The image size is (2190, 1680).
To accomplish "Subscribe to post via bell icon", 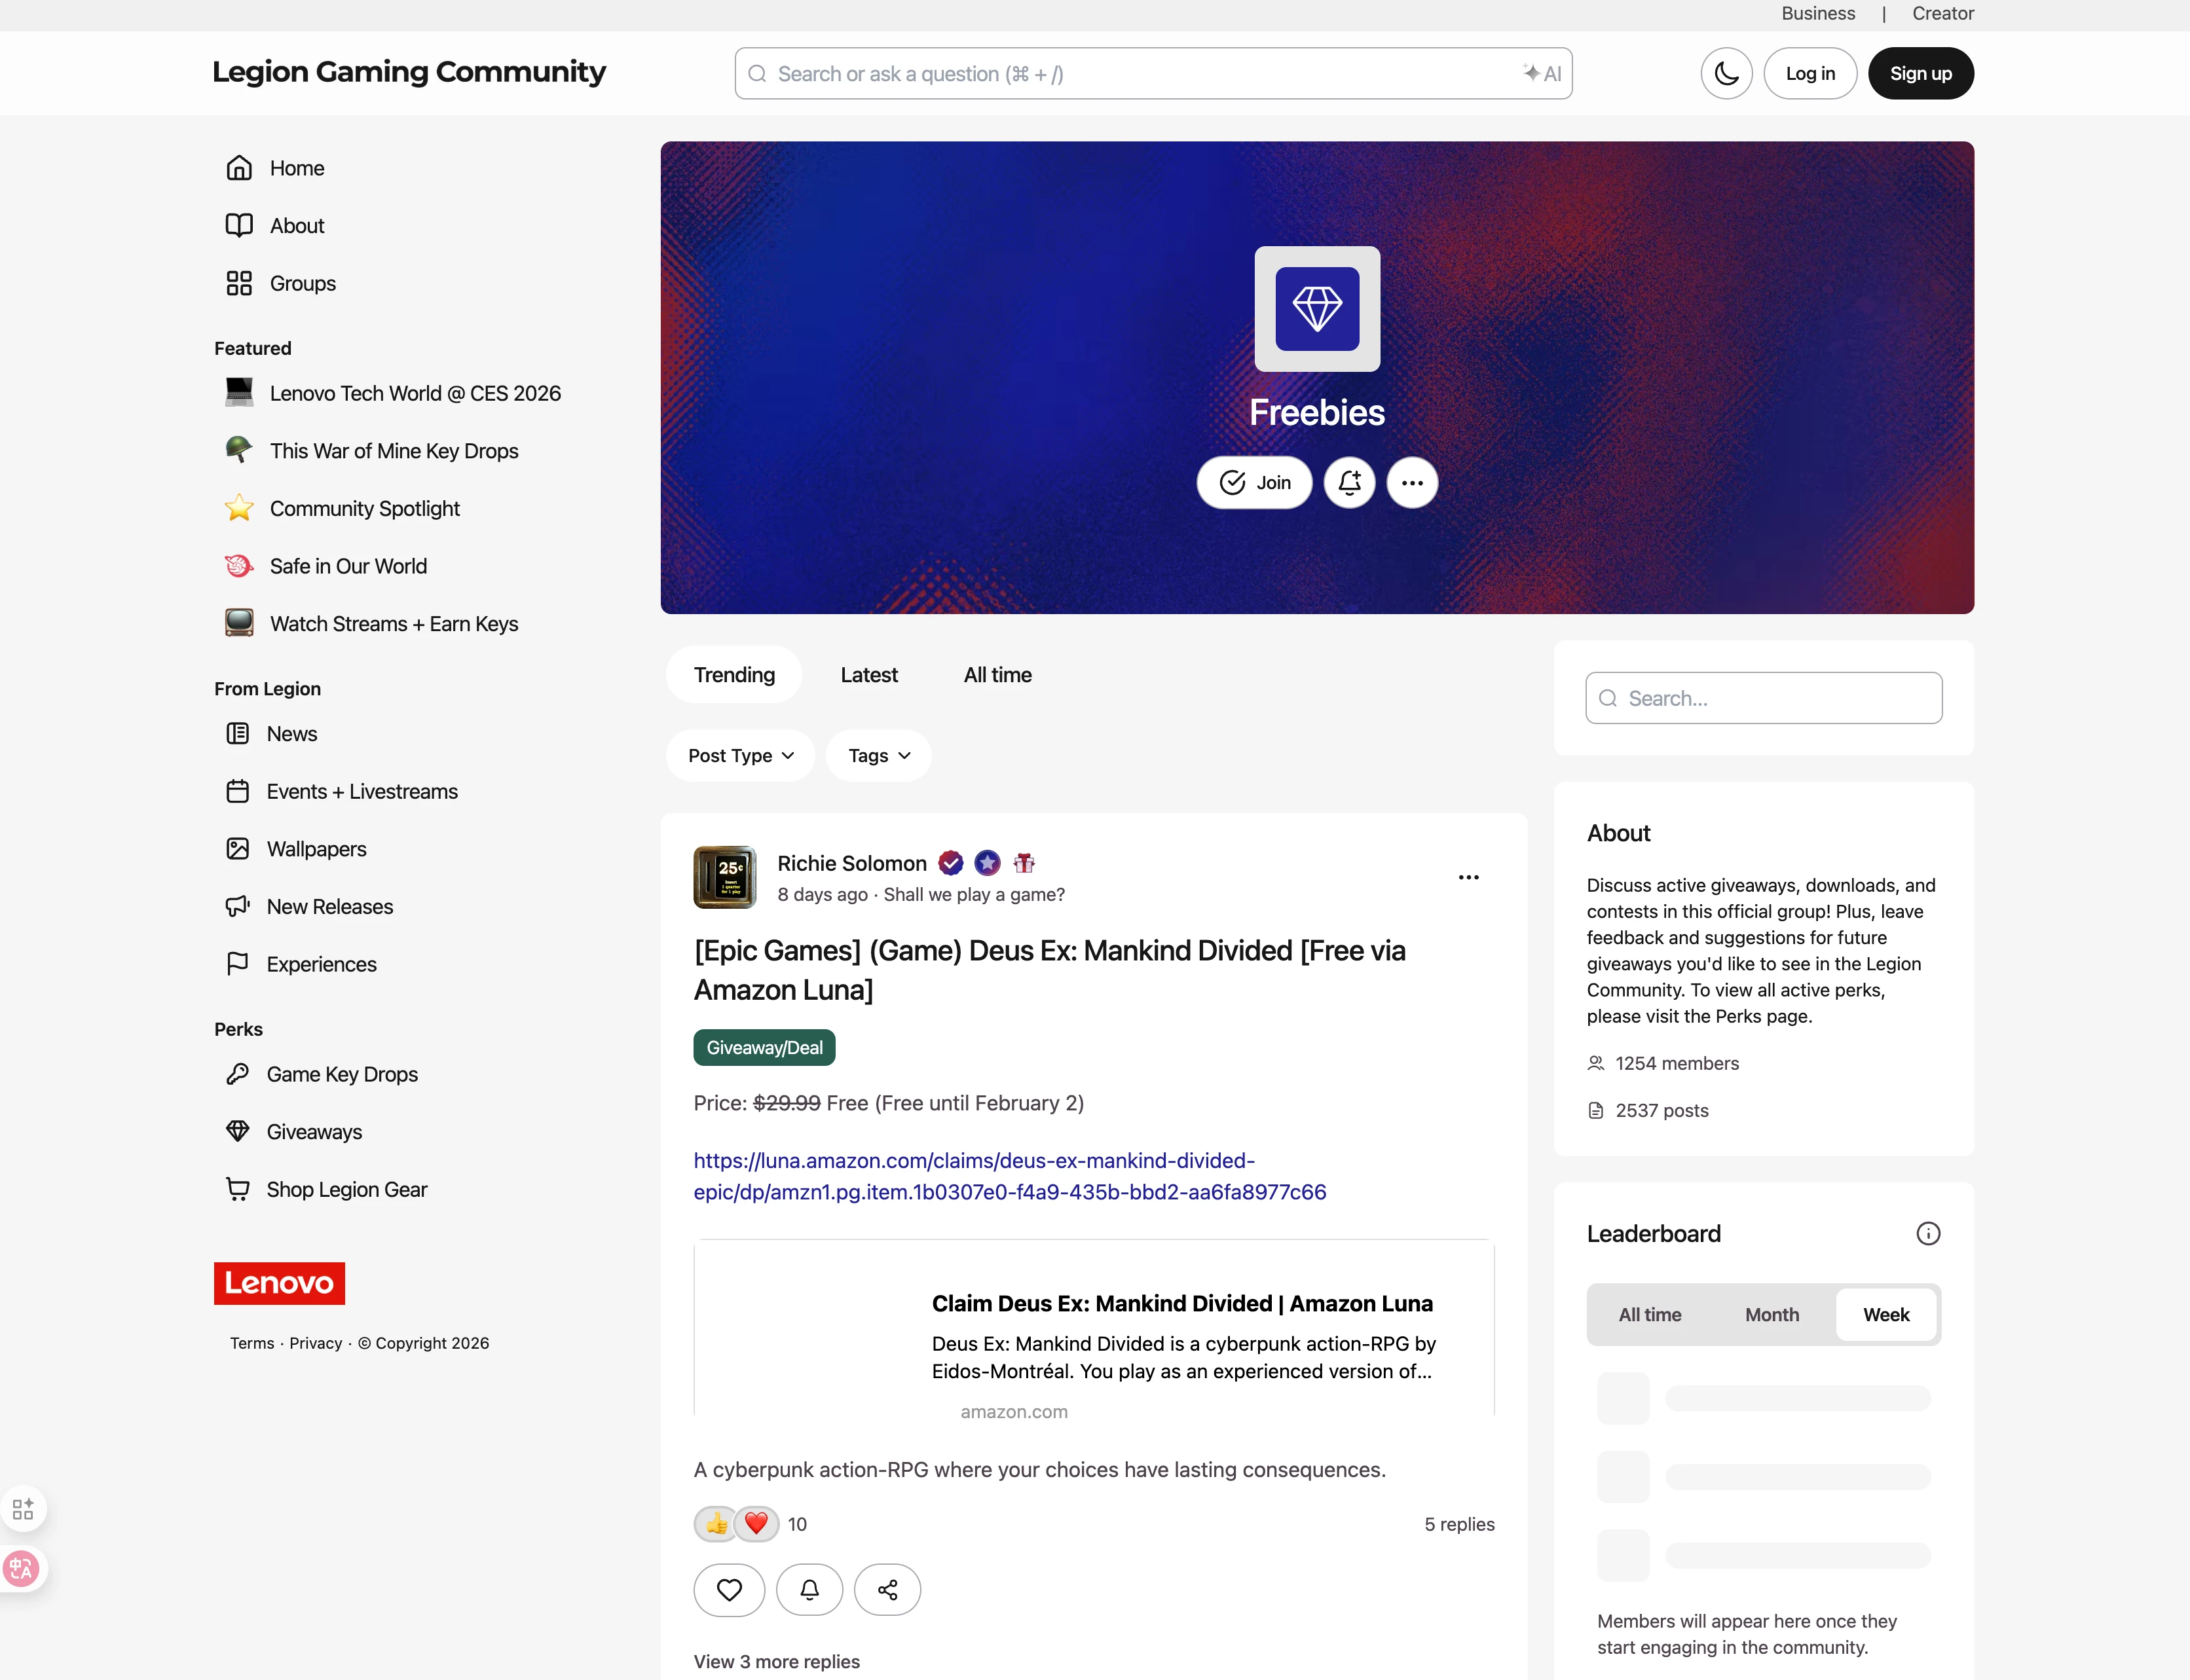I will pos(809,1589).
